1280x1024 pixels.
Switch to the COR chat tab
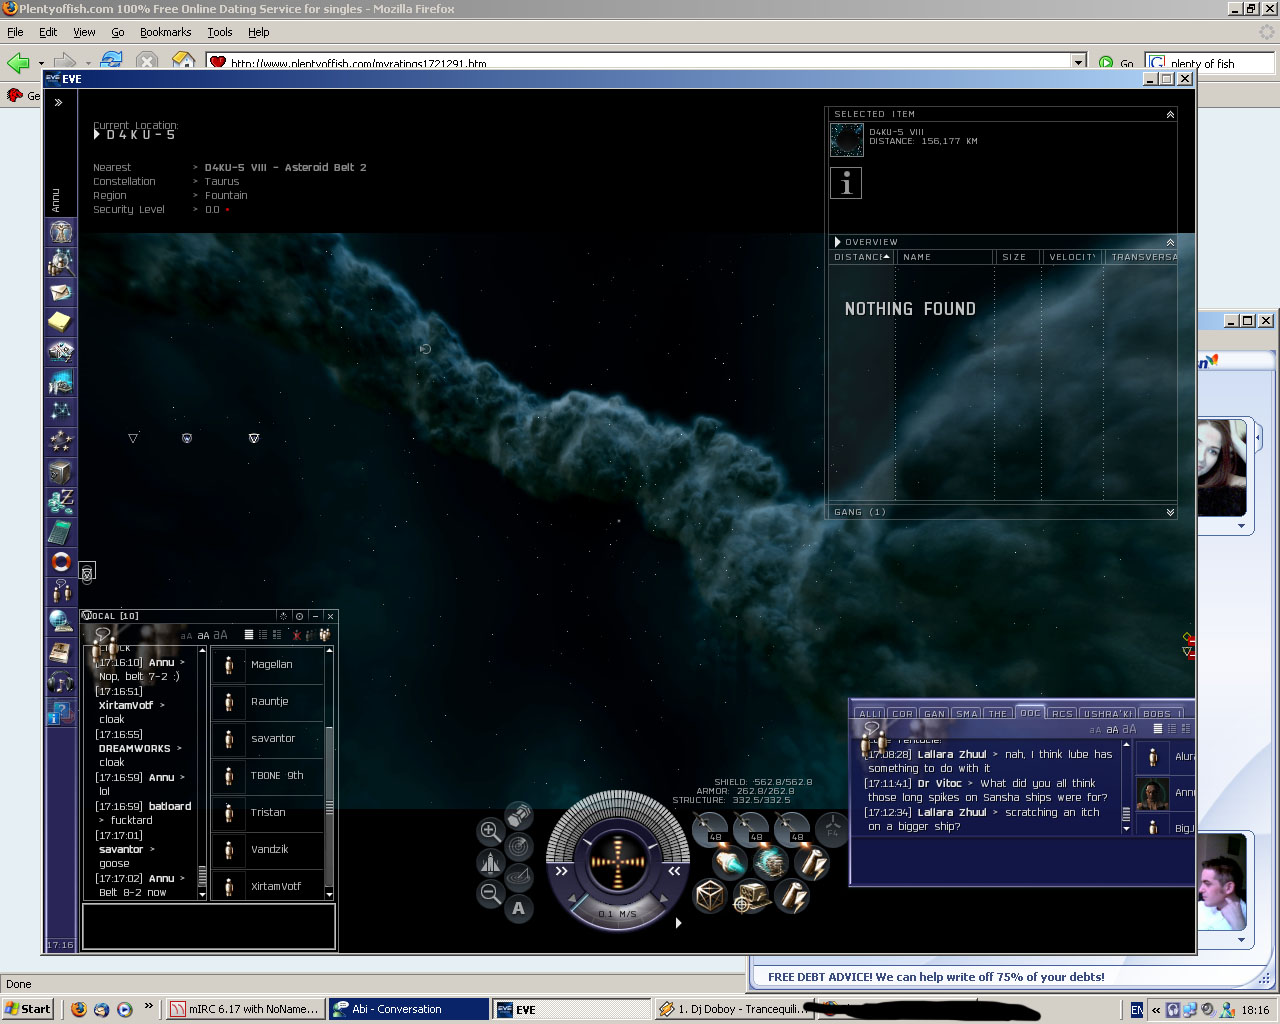click(x=903, y=713)
